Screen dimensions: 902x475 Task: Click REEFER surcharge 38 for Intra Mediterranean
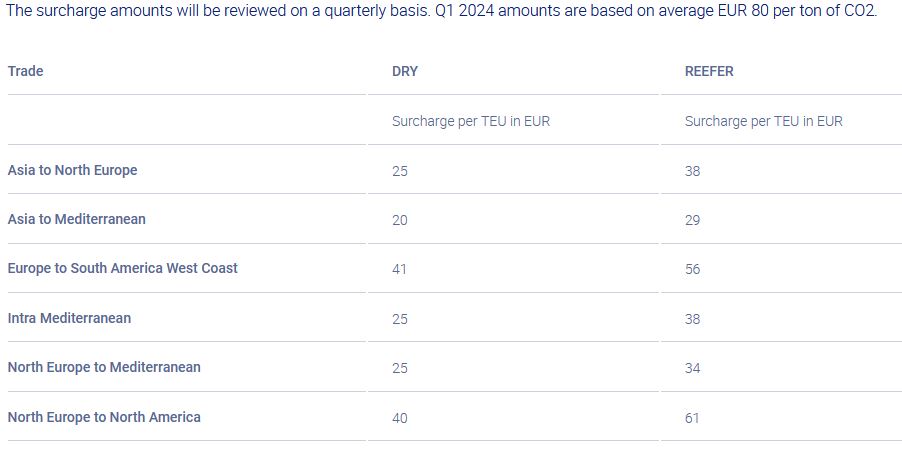[693, 319]
